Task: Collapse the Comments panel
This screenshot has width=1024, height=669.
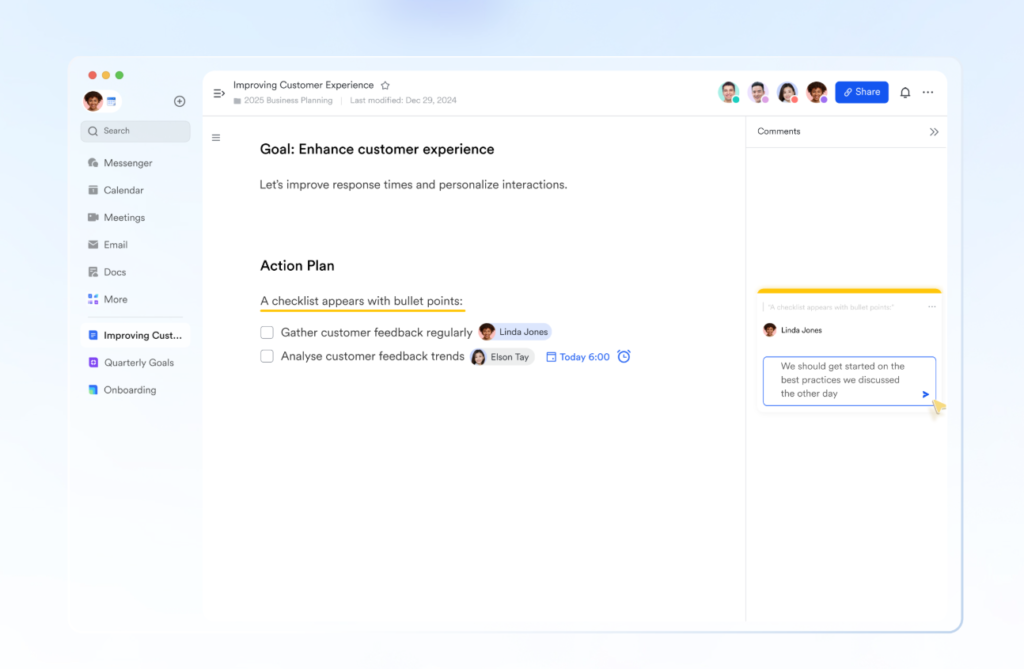Action: [934, 132]
